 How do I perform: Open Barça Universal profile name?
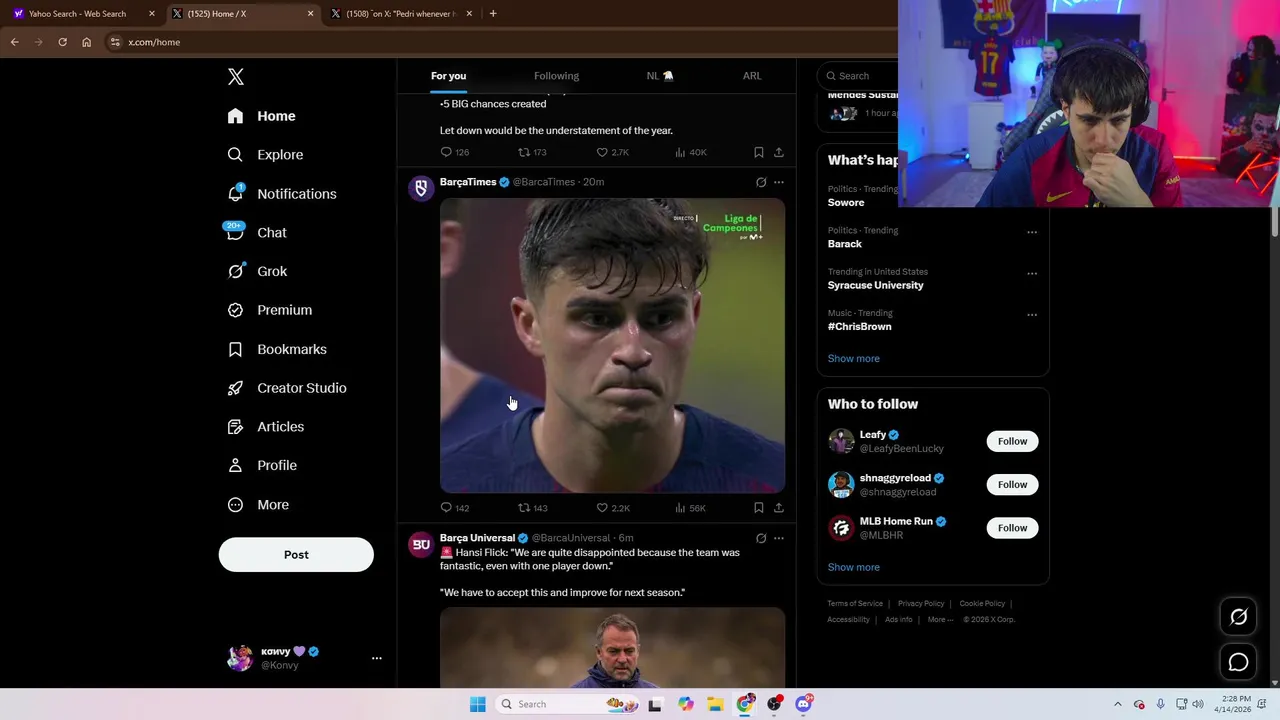pos(477,538)
